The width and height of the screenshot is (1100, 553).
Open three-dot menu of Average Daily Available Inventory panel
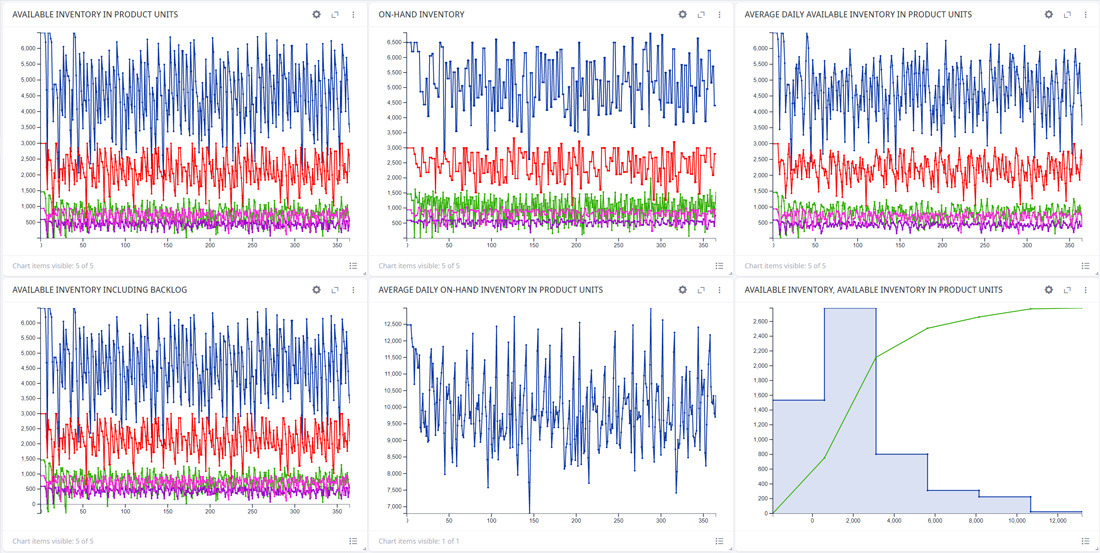coord(1085,14)
